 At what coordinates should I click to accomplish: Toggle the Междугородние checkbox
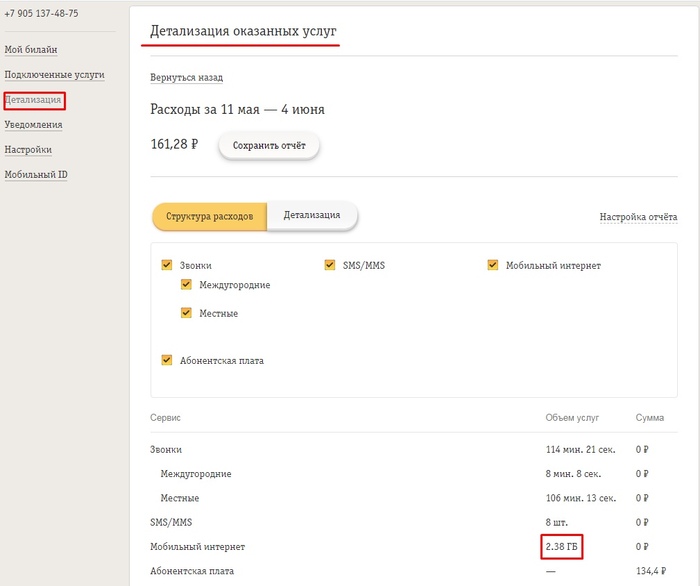(186, 285)
